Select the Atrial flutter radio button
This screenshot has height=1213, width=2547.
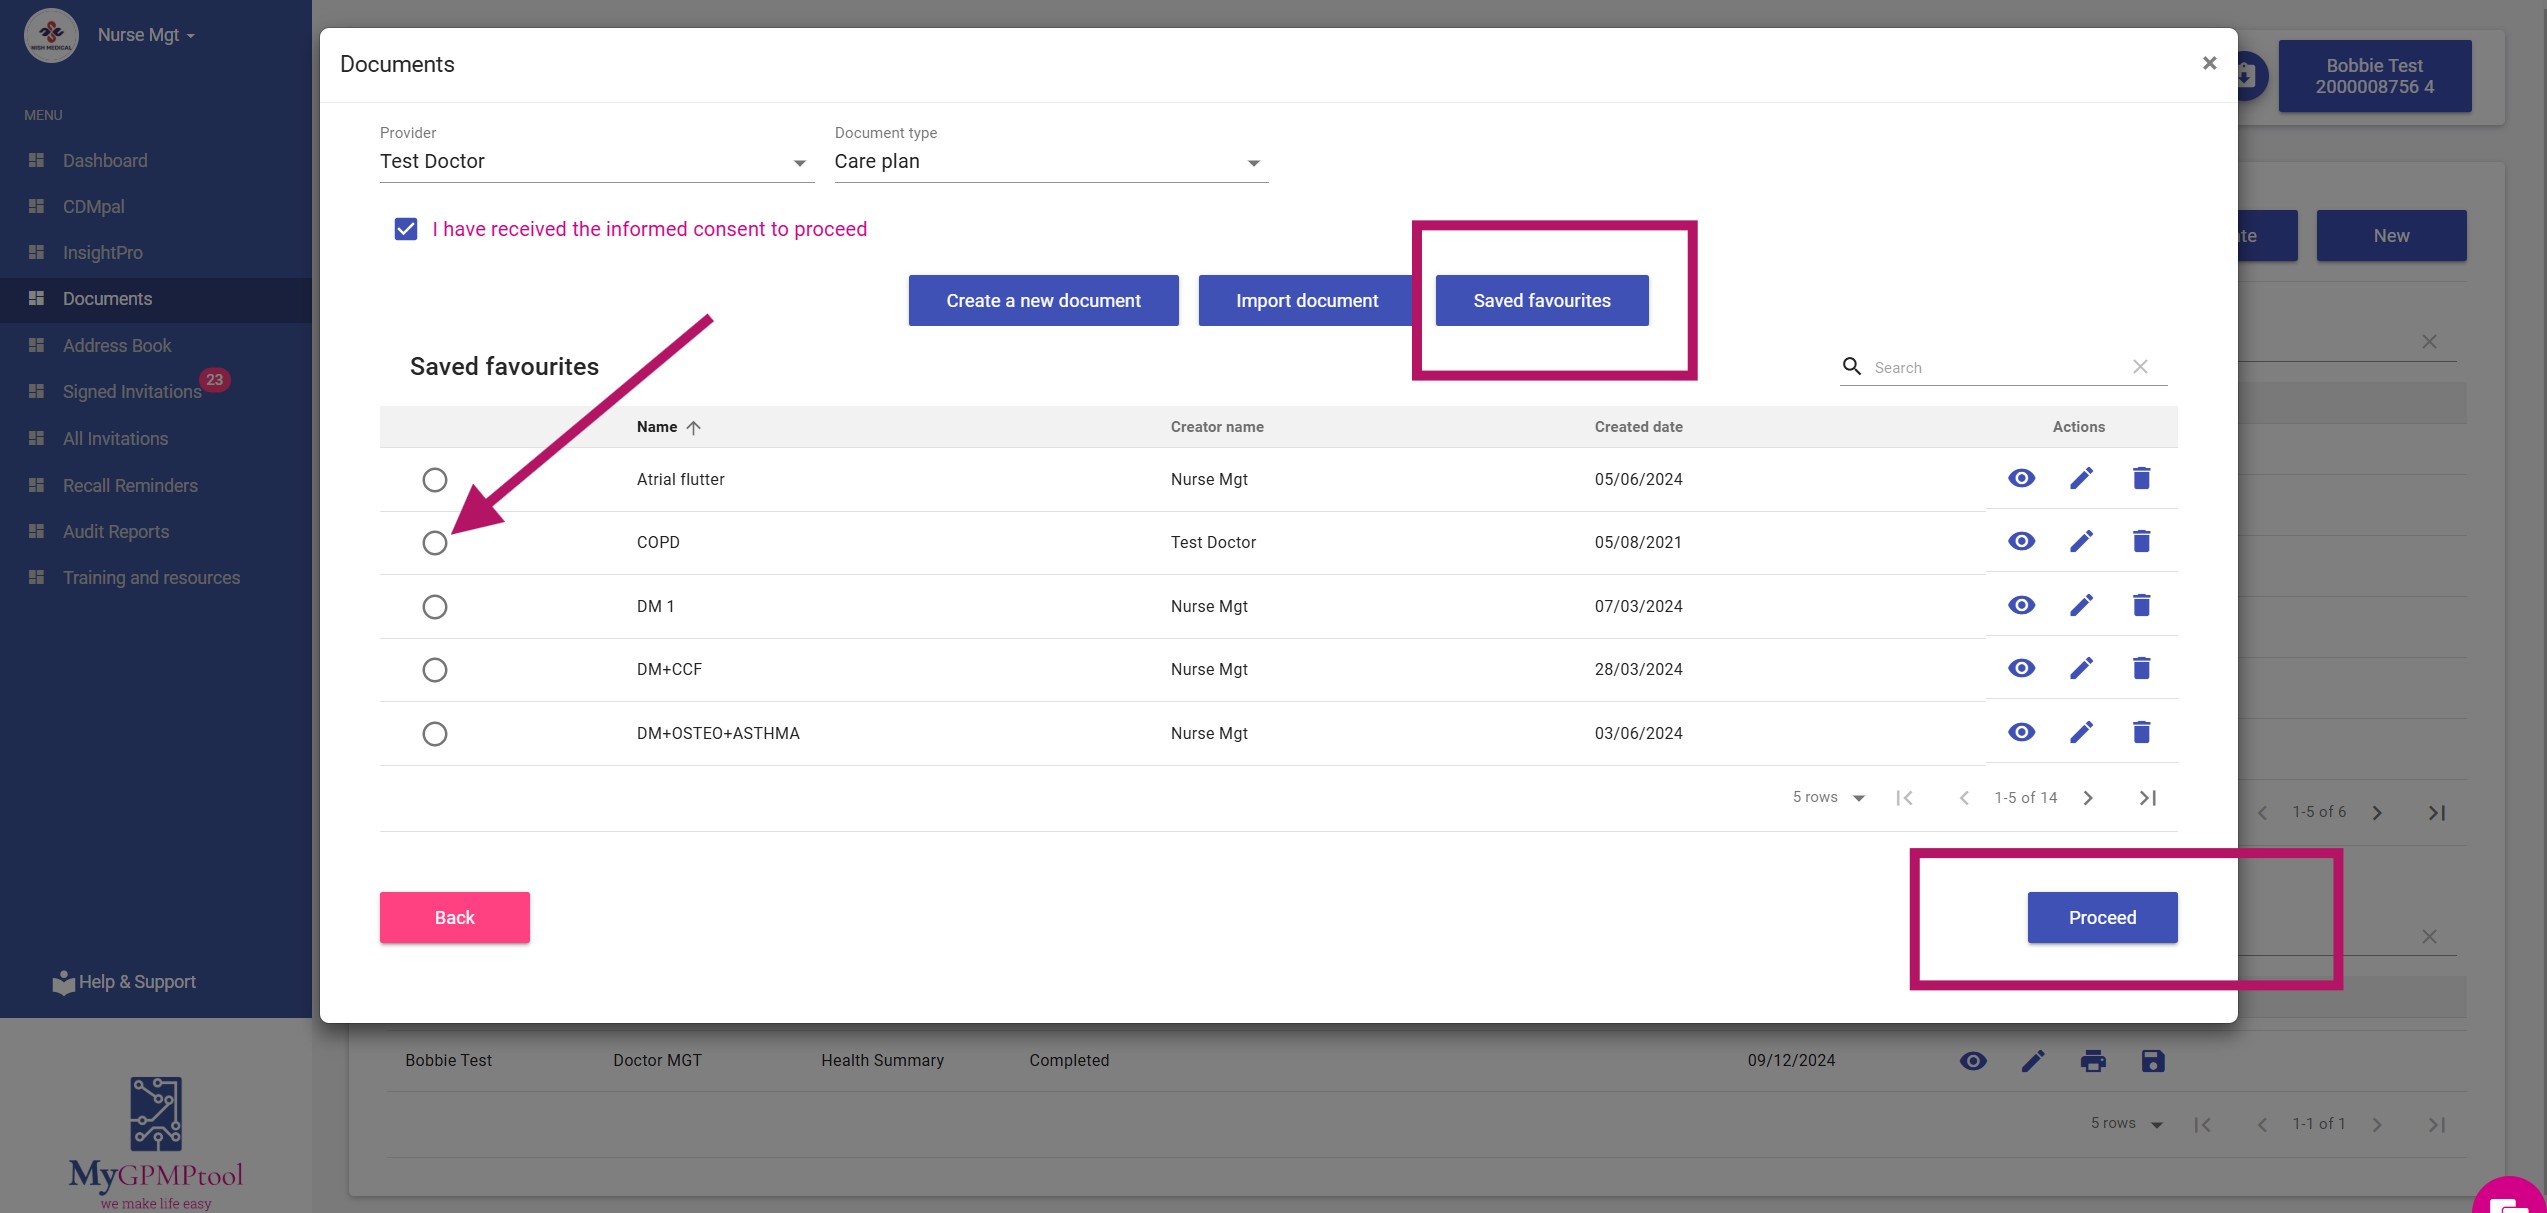434,480
